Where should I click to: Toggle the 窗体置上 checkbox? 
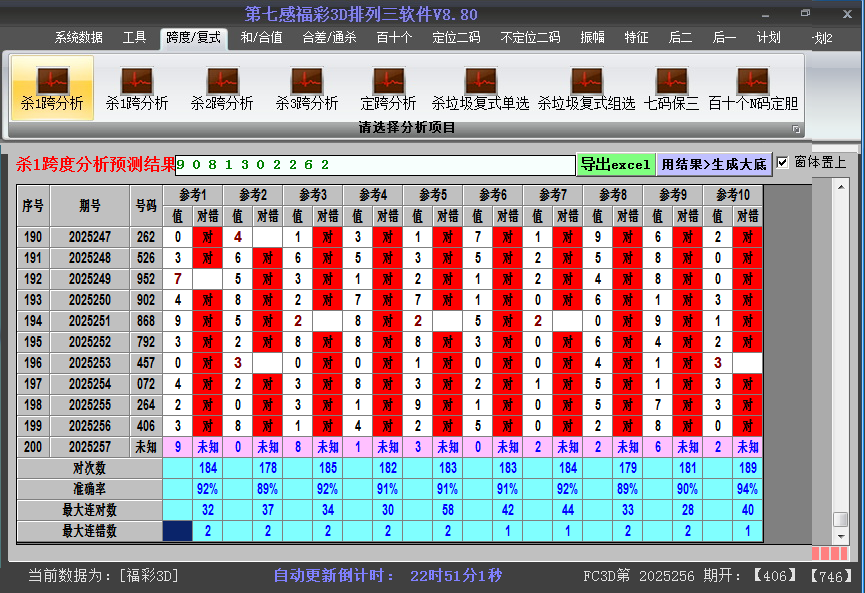(783, 162)
